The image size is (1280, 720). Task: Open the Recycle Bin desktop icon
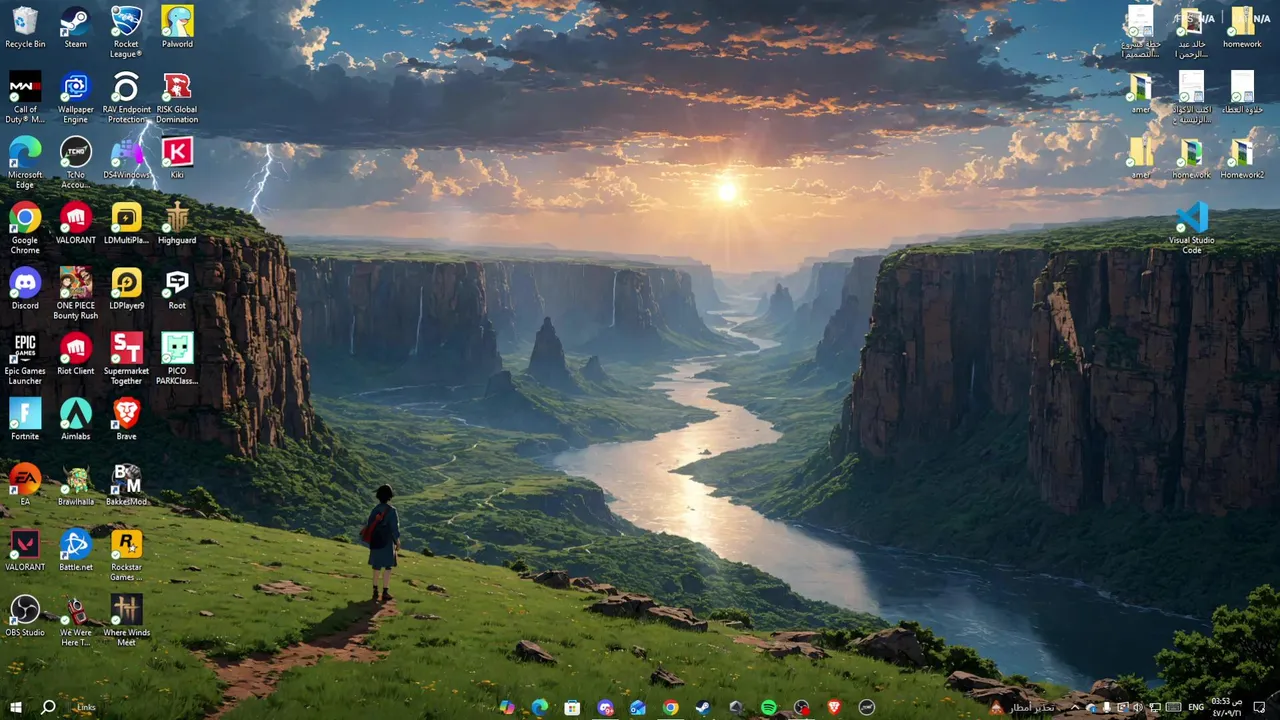click(x=25, y=28)
